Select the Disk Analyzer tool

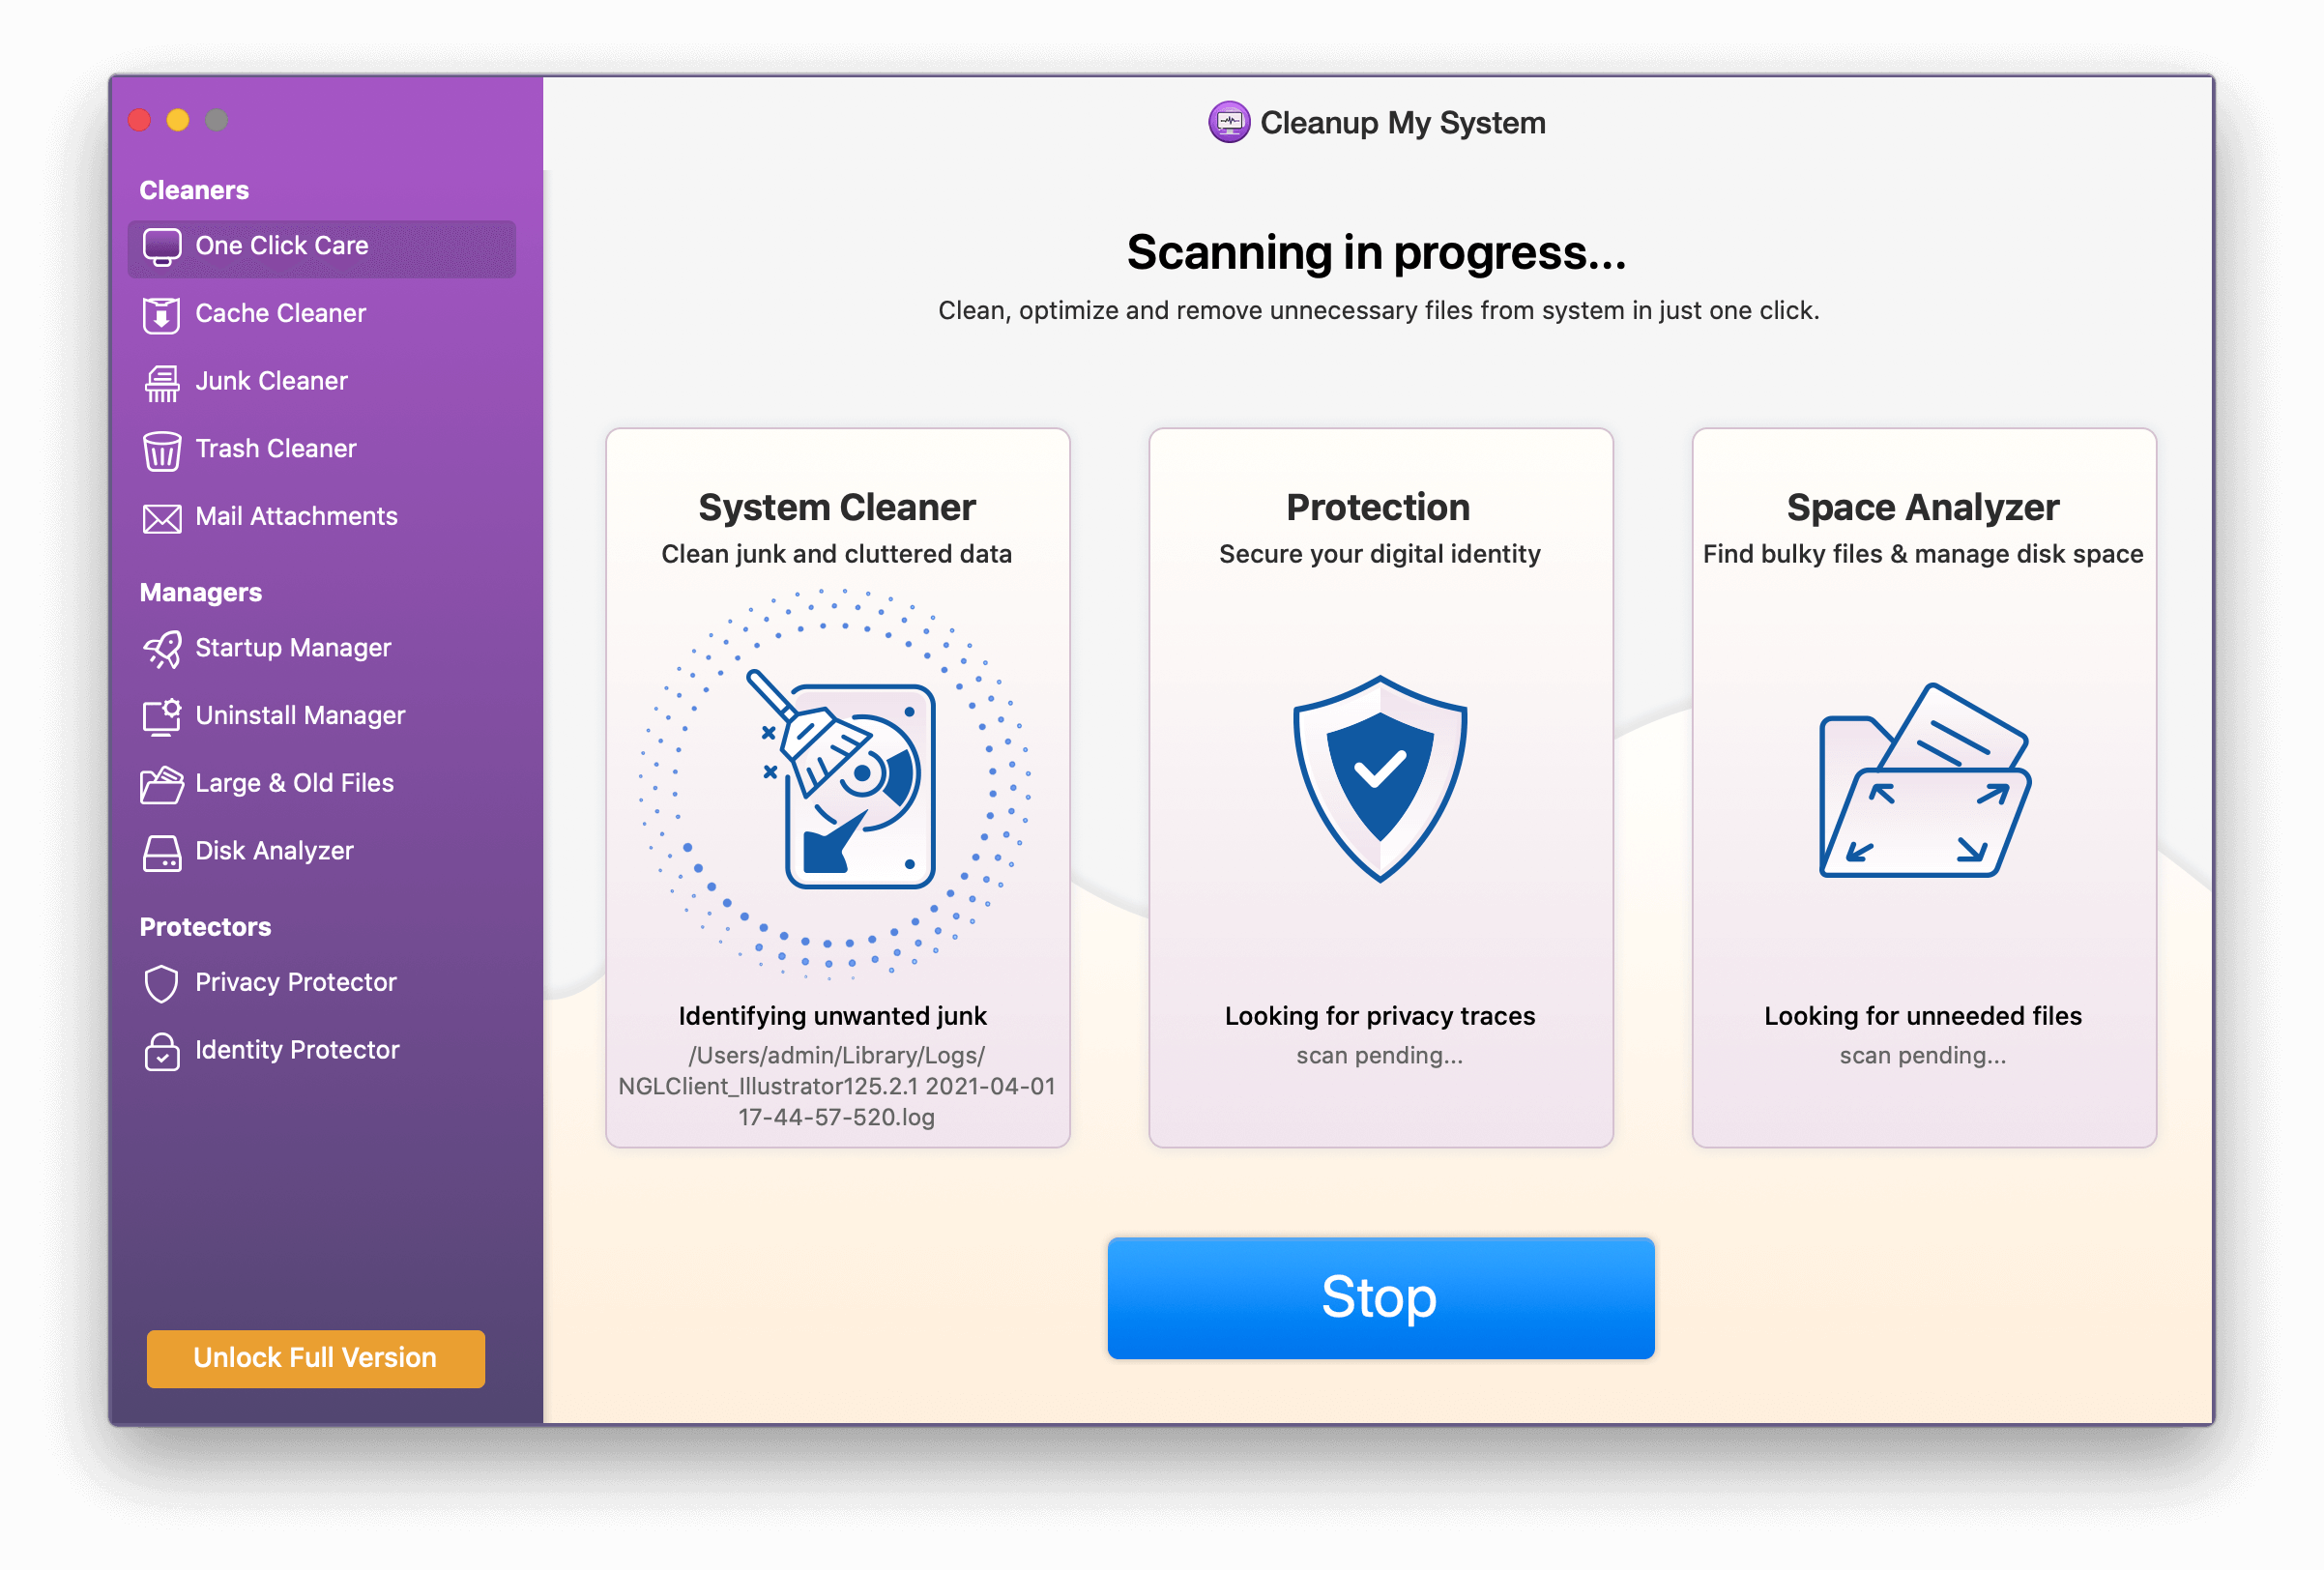[272, 850]
